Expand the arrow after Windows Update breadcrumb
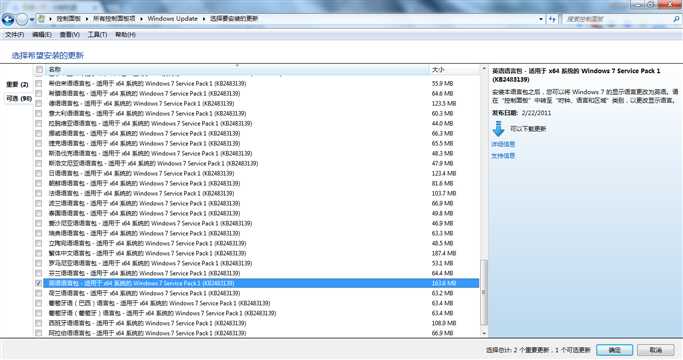The width and height of the screenshot is (683, 360). coord(203,19)
